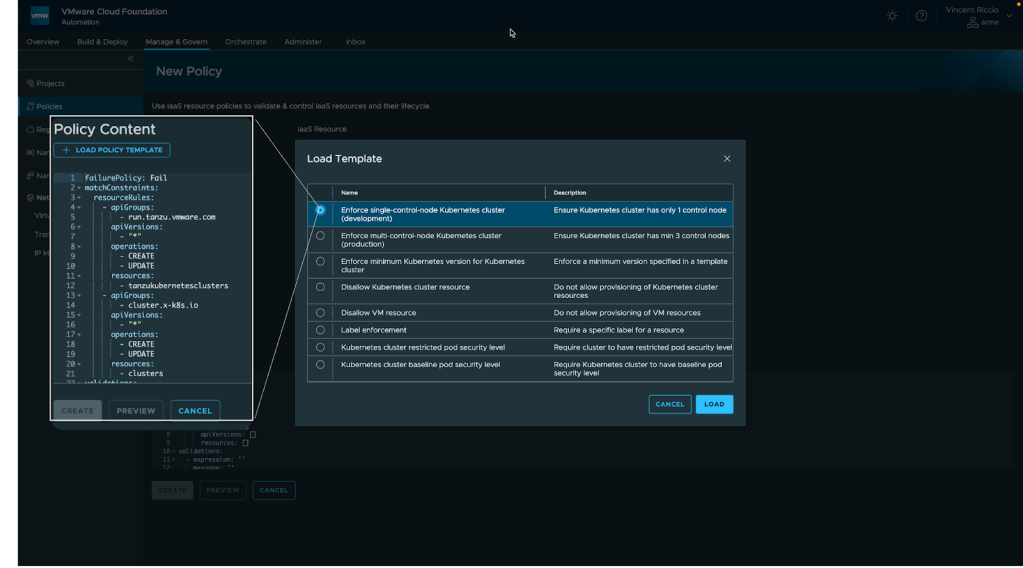1023x568 pixels.
Task: Open the help question mark icon
Action: tap(921, 16)
